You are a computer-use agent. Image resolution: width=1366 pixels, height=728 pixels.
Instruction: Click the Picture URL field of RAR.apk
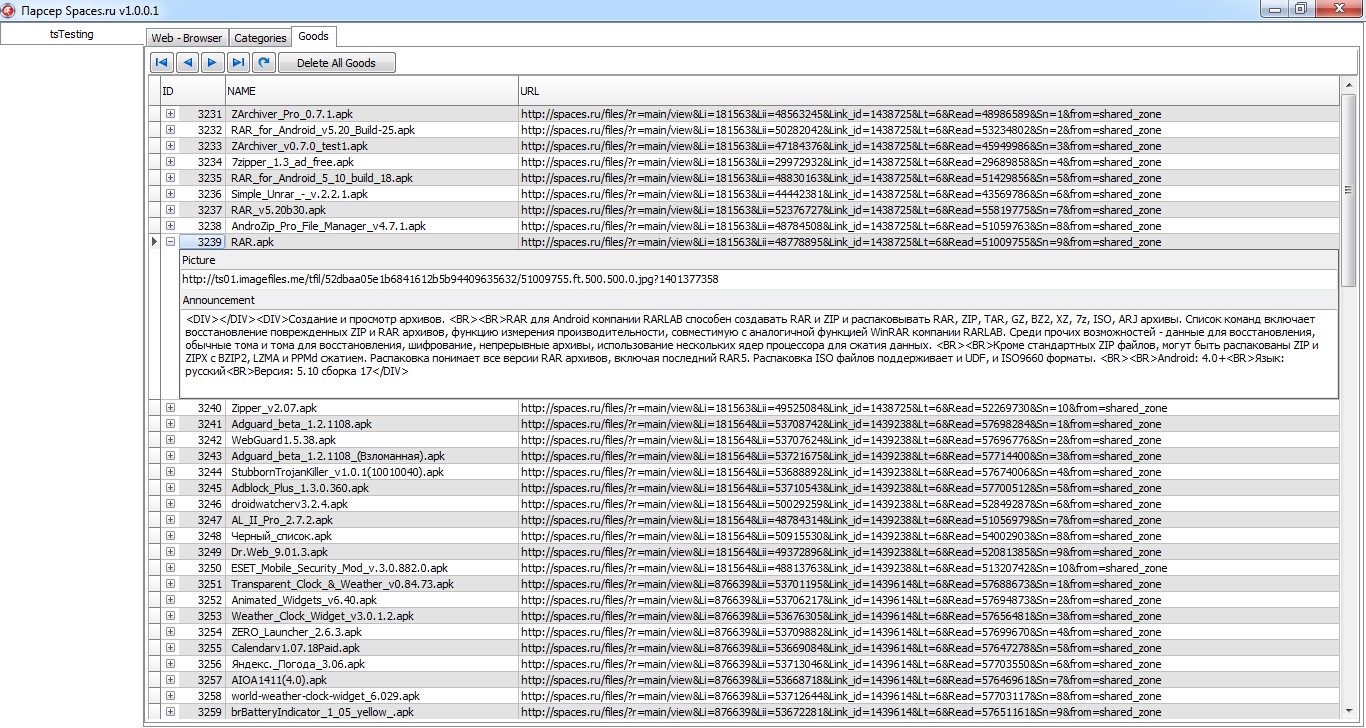pos(758,279)
